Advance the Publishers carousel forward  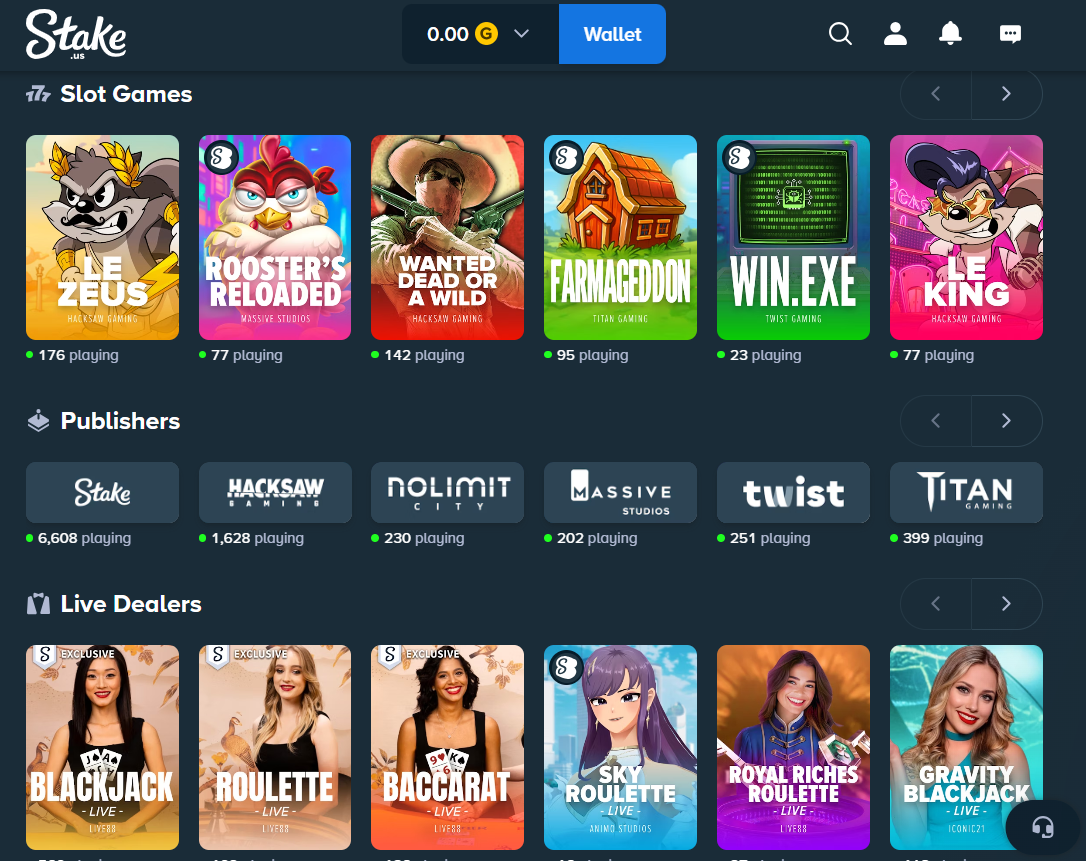1007,420
